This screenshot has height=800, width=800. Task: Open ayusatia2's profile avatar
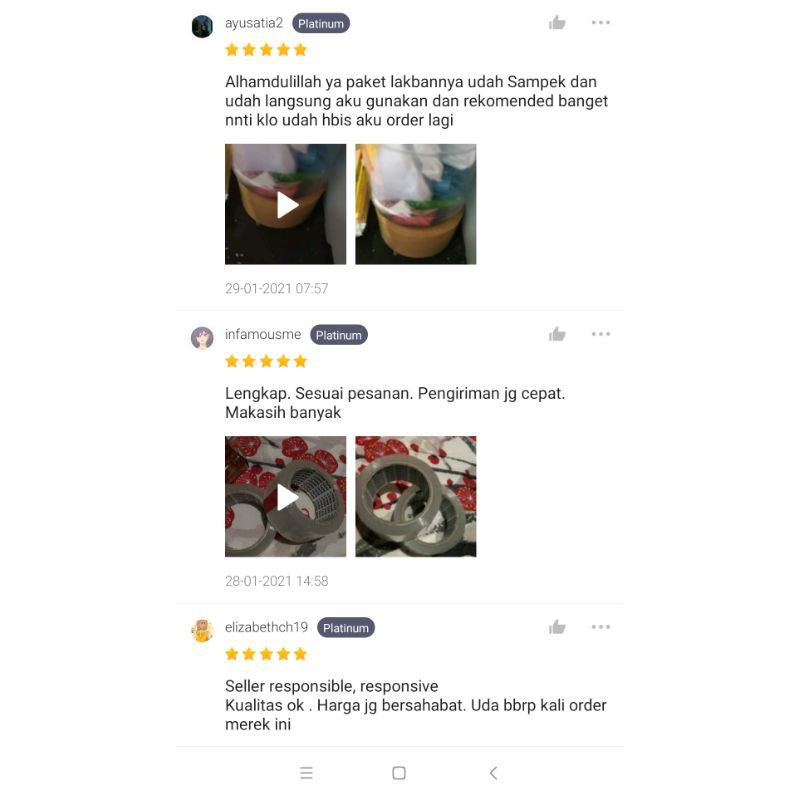coord(202,26)
